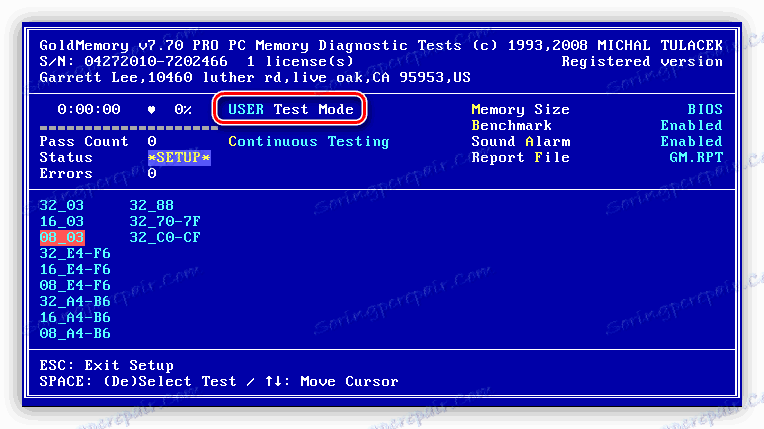764x429 pixels.
Task: Open the Sound Alarm setting
Action: [520, 141]
